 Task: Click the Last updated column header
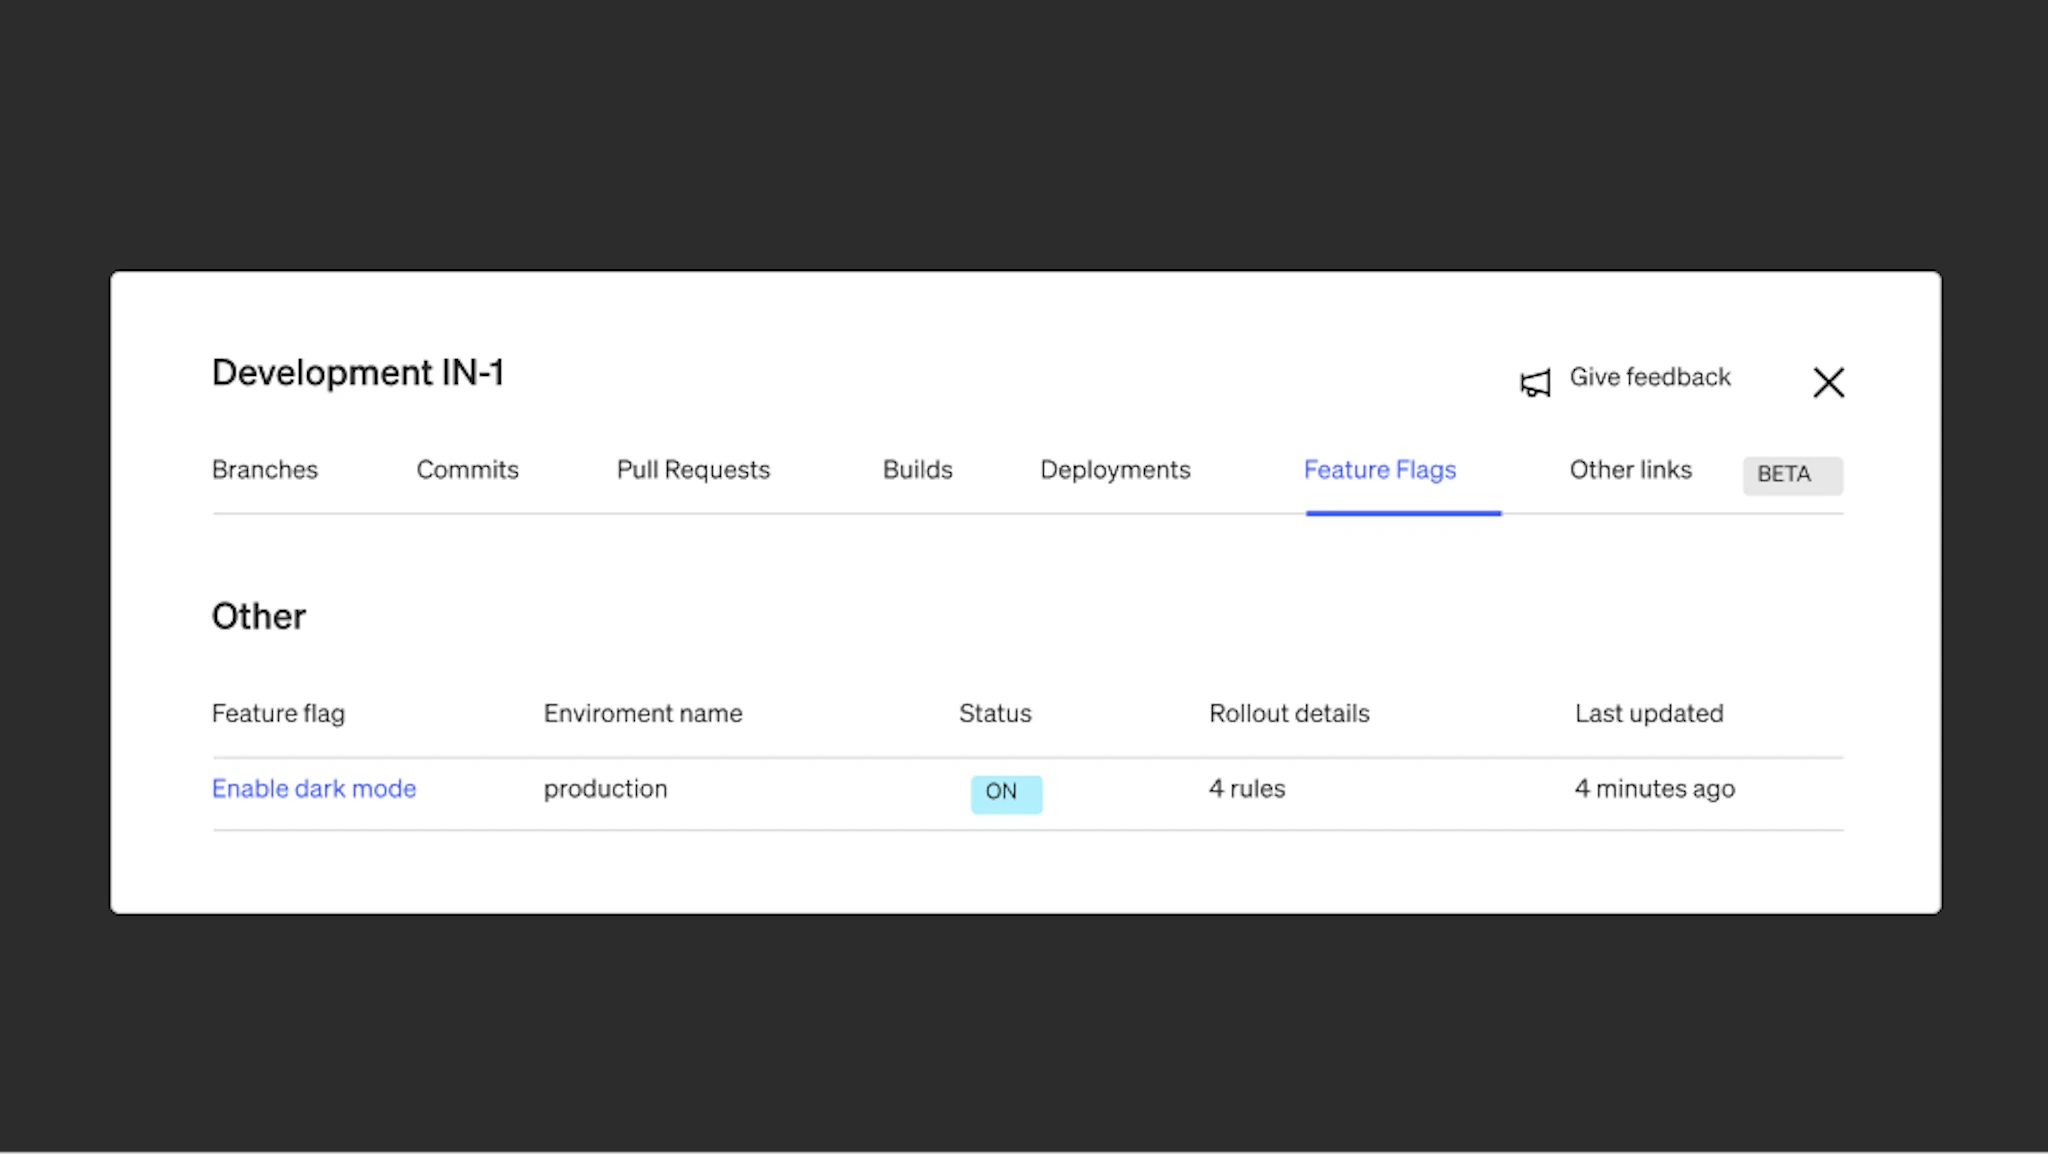coord(1649,714)
